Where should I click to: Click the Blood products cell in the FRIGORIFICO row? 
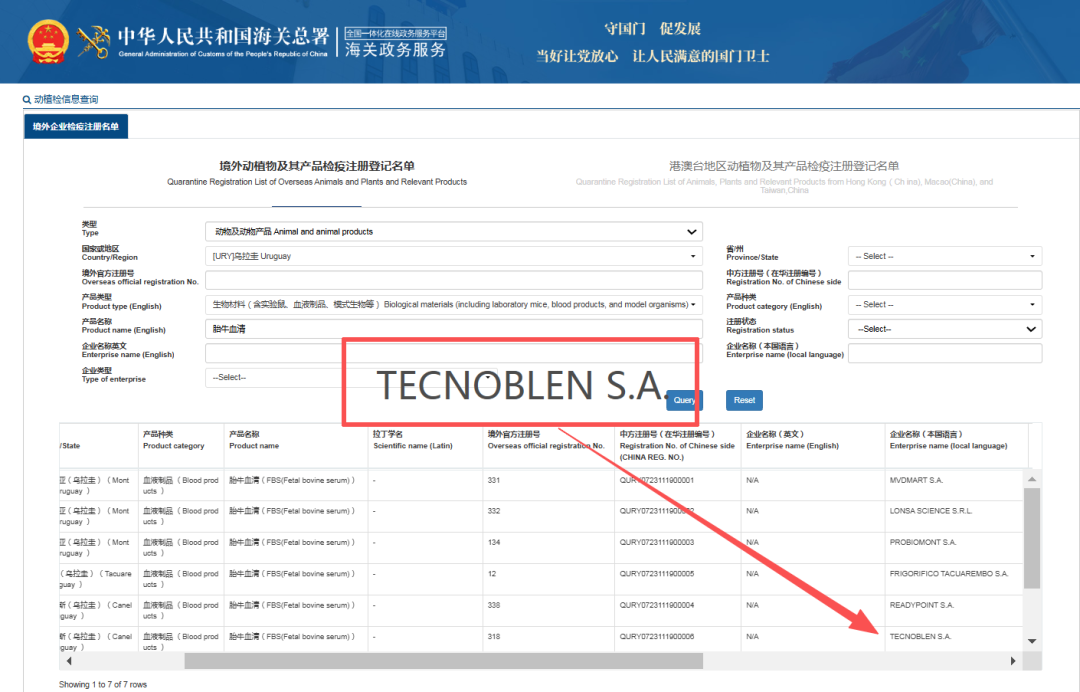tap(180, 579)
